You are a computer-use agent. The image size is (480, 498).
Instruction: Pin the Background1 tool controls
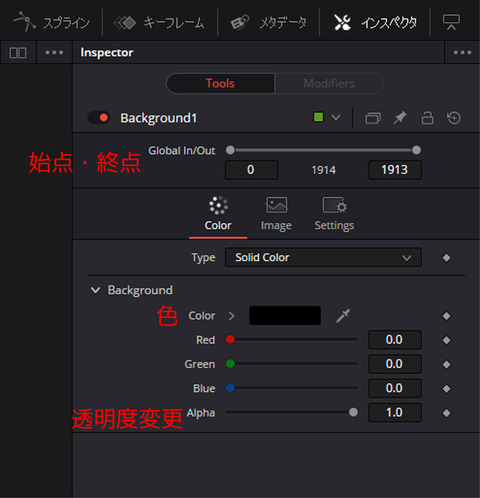click(x=400, y=118)
